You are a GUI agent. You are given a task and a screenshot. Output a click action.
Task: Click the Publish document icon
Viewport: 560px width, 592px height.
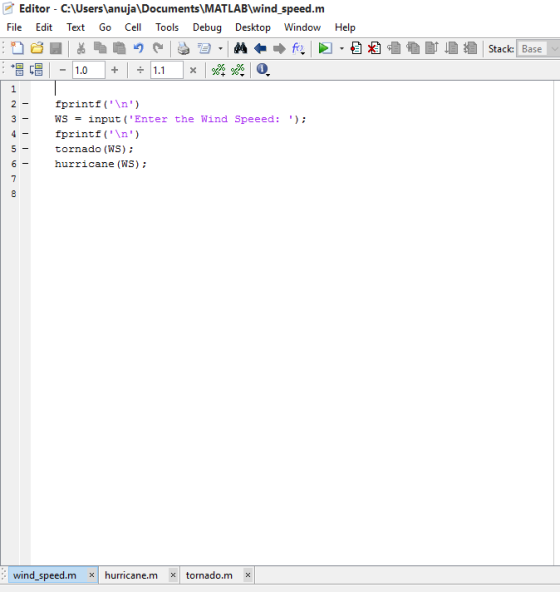[x=204, y=48]
